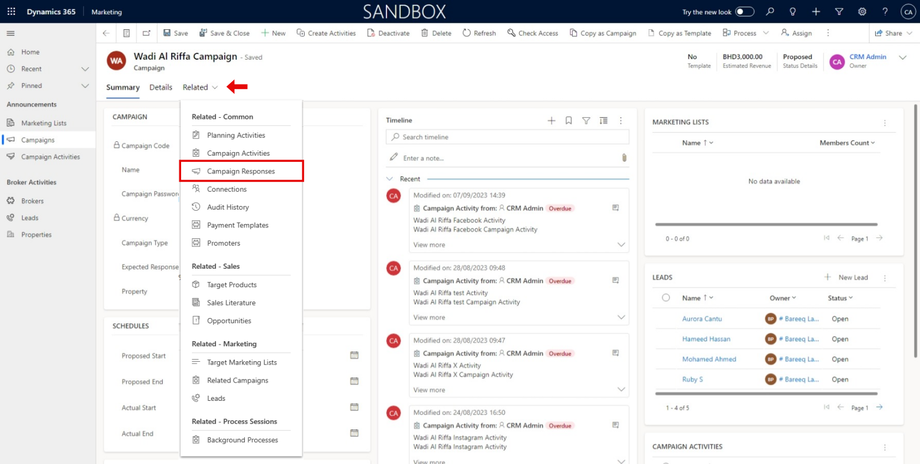This screenshot has height=464, width=920.
Task: Click New Lead button
Action: point(846,277)
